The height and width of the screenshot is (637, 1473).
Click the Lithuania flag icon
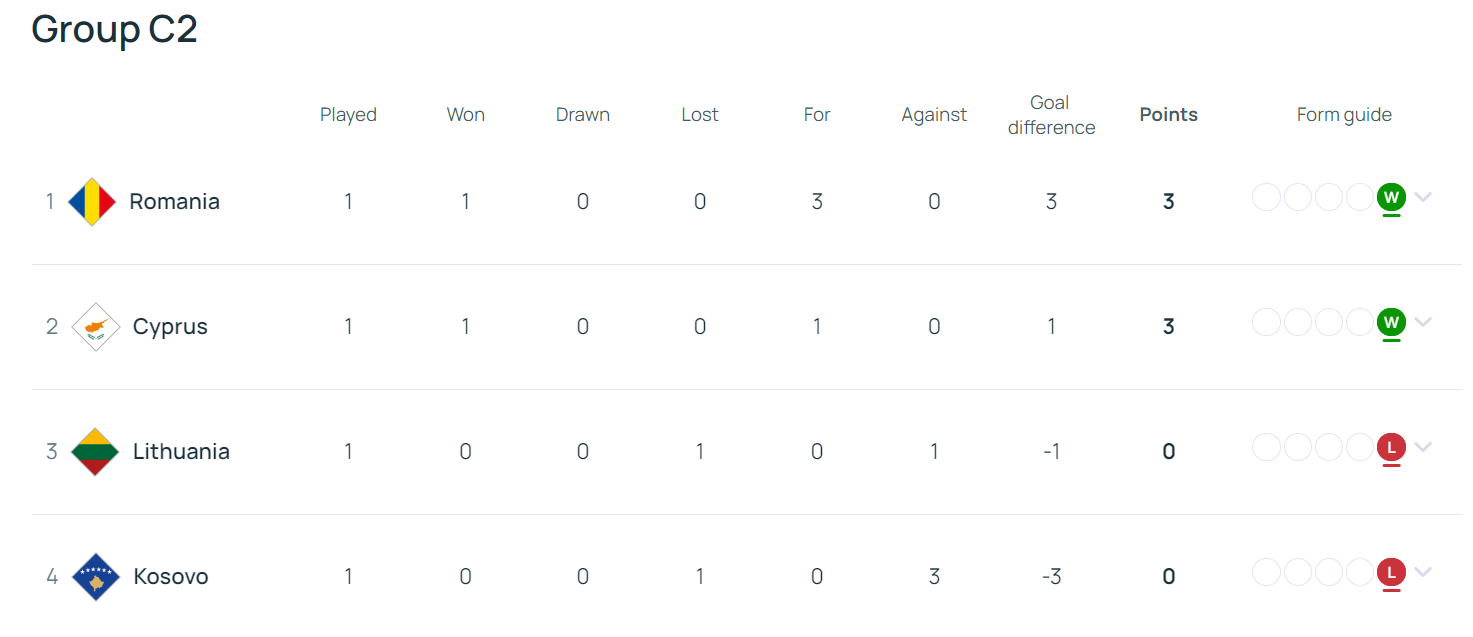pos(96,452)
